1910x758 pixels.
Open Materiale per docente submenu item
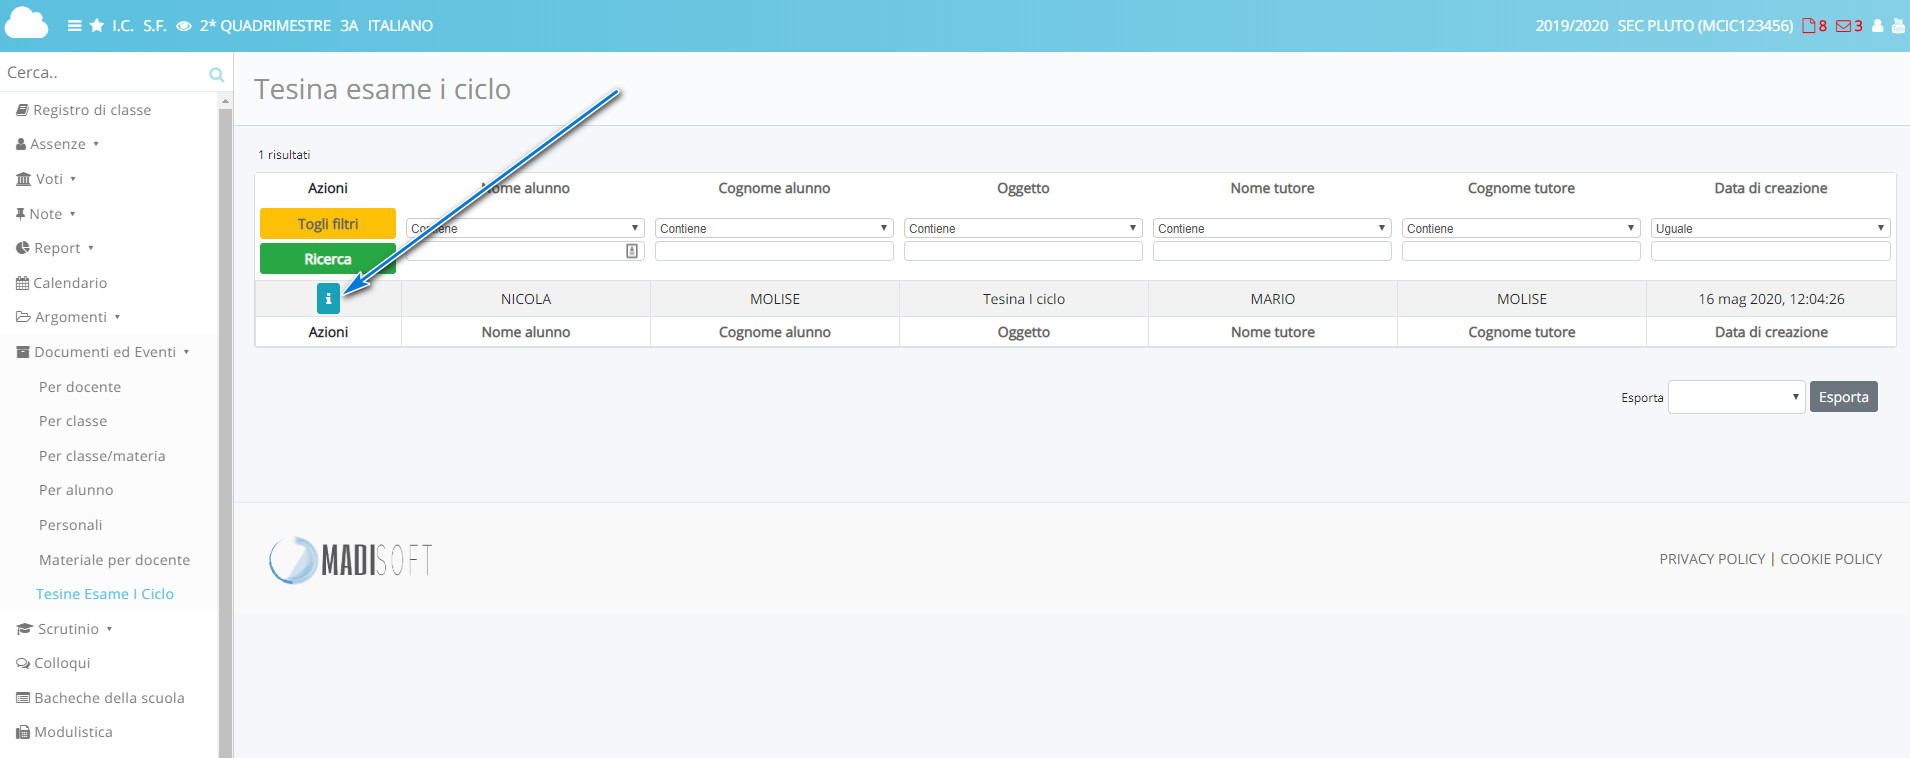(x=114, y=560)
